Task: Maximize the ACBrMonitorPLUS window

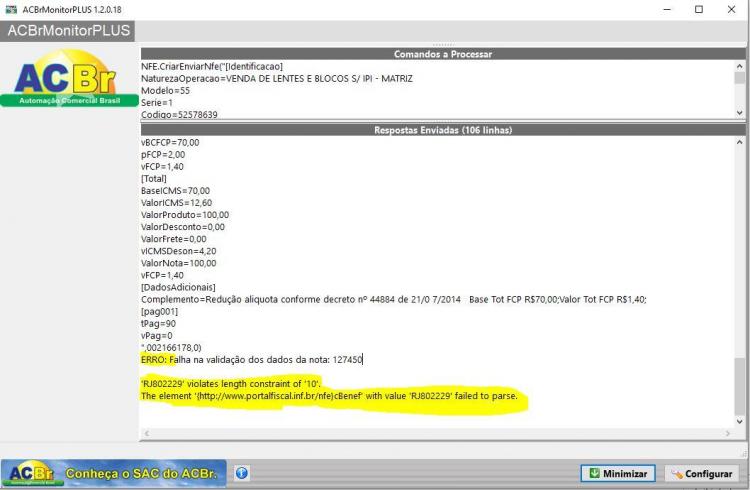Action: click(699, 9)
